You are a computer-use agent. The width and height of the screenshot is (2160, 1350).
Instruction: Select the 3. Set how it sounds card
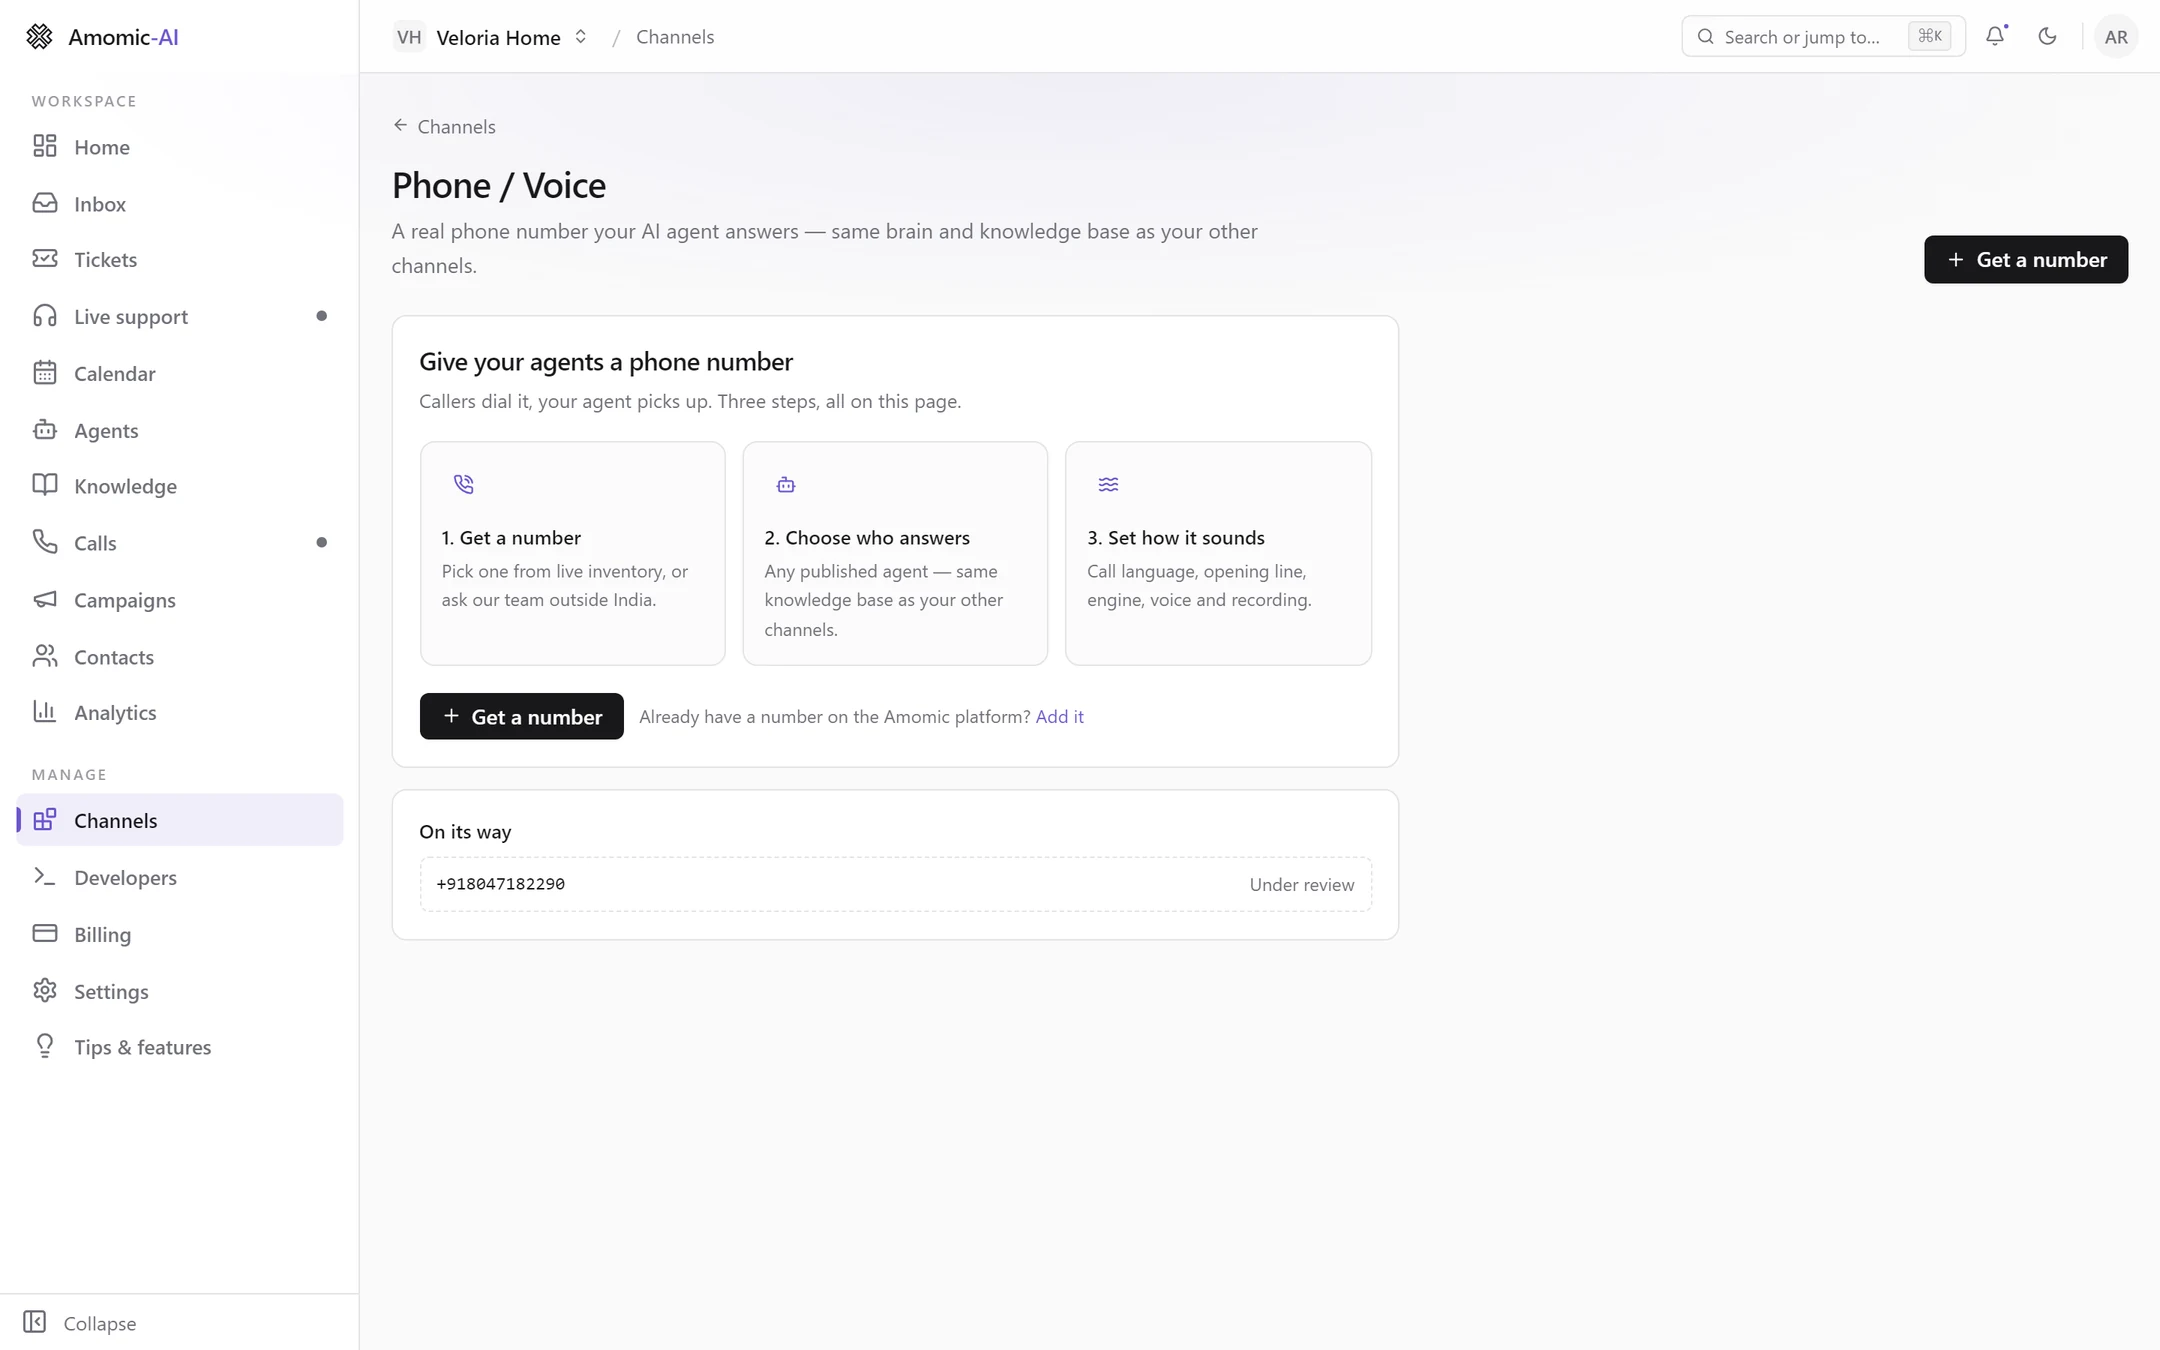pos(1218,553)
